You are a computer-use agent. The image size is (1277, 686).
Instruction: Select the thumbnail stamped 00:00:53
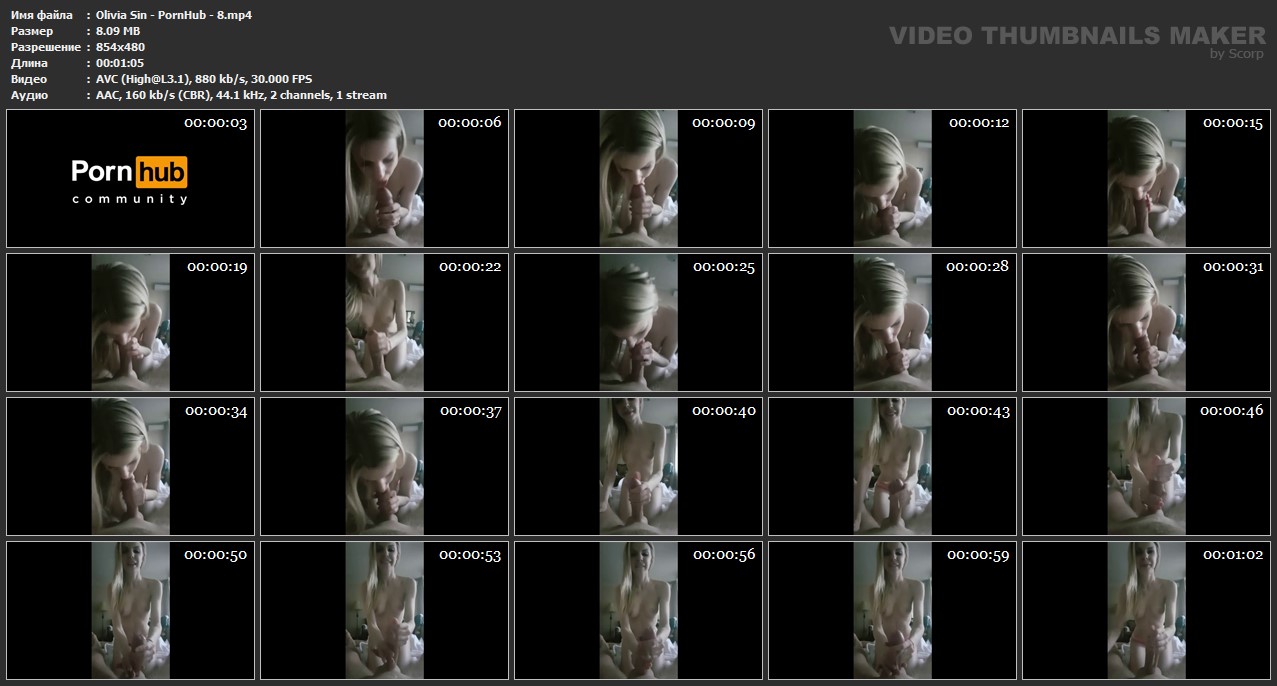(384, 610)
